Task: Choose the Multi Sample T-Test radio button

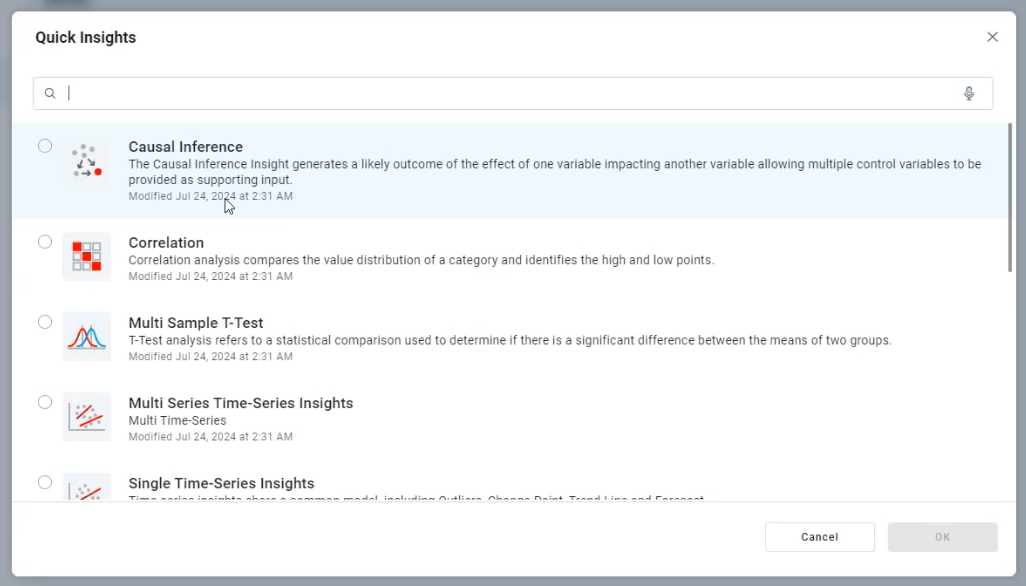Action: click(x=45, y=322)
